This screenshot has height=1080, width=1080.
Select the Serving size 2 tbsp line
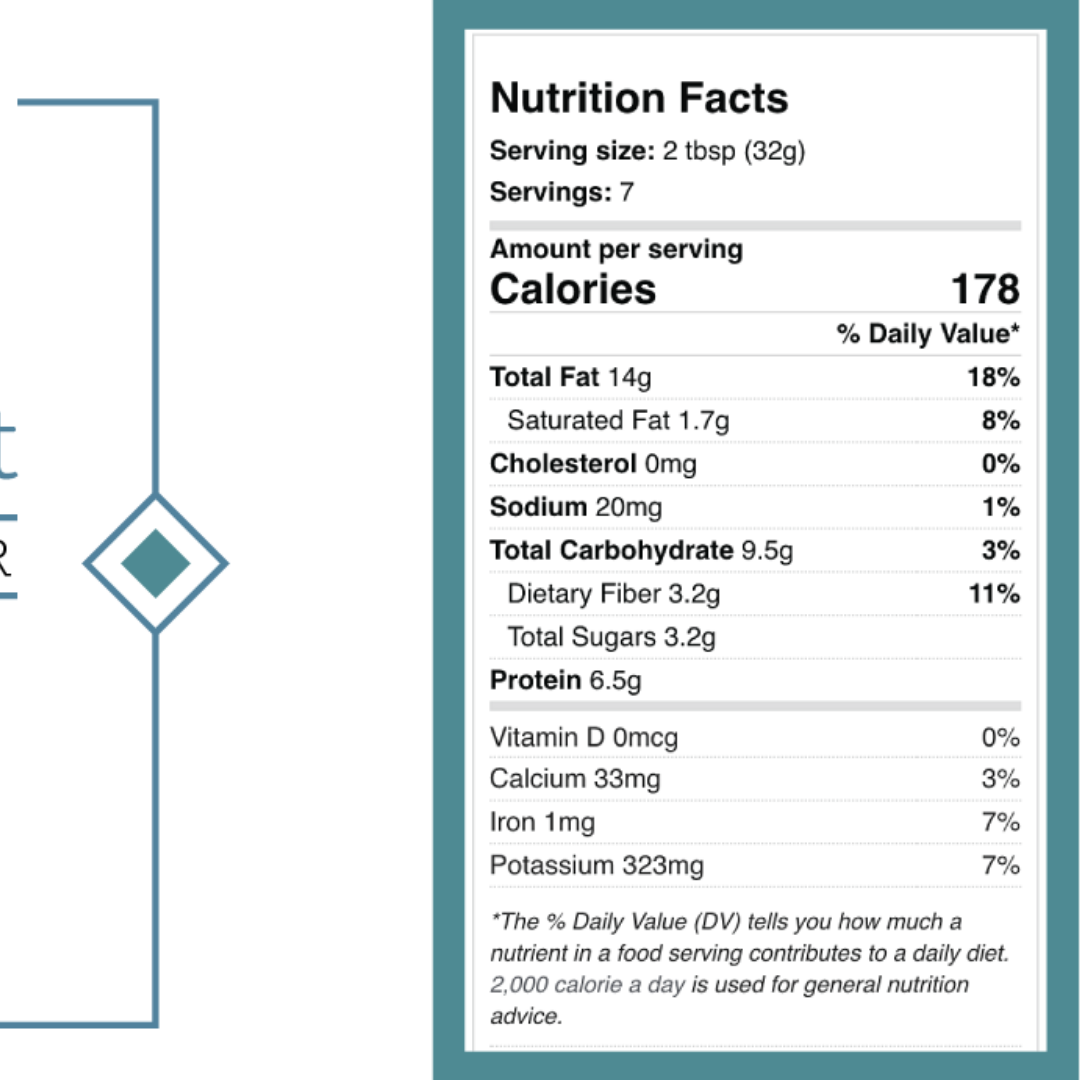[x=647, y=151]
